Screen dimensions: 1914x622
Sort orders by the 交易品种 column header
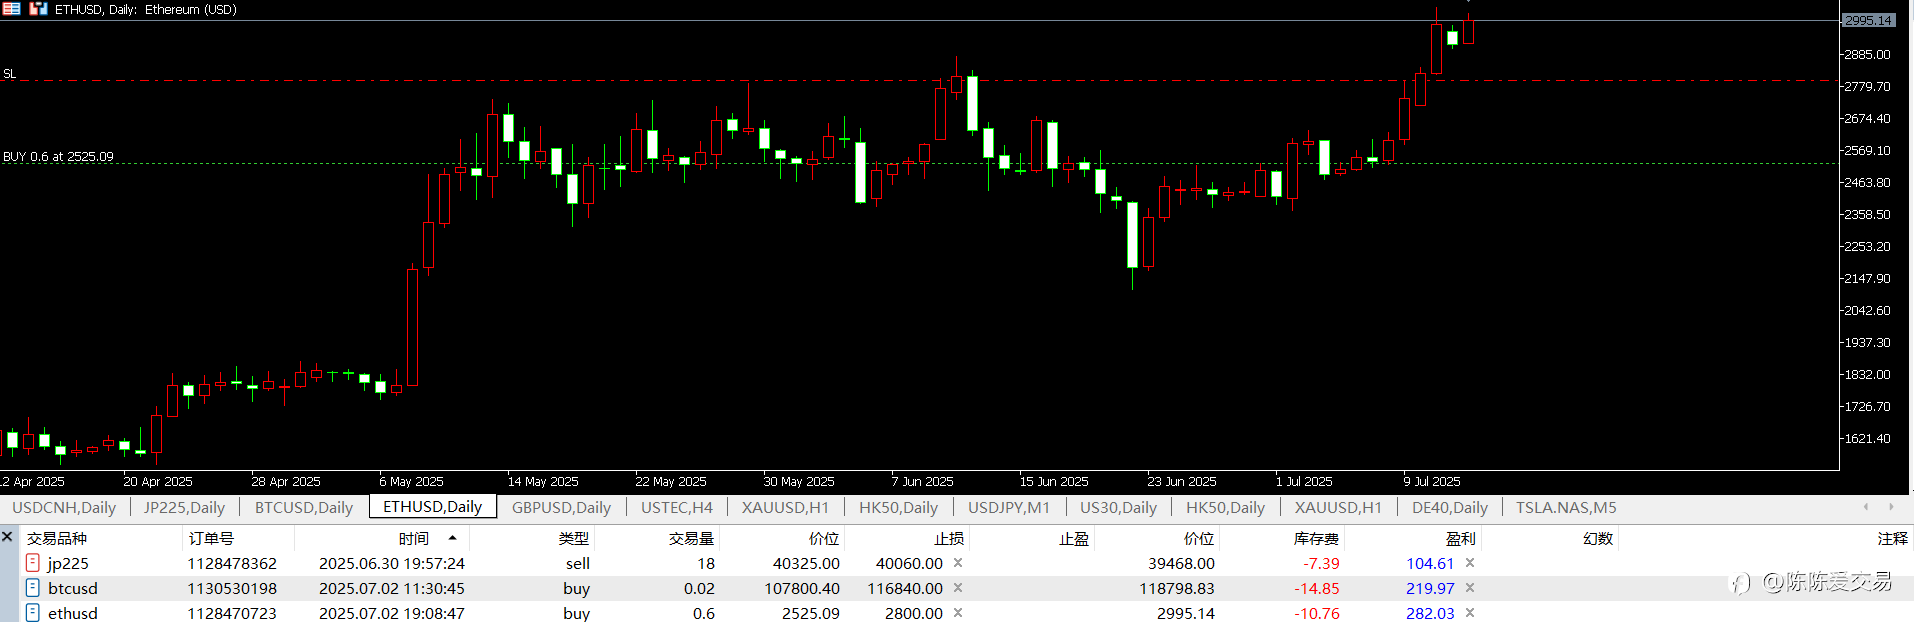[57, 538]
